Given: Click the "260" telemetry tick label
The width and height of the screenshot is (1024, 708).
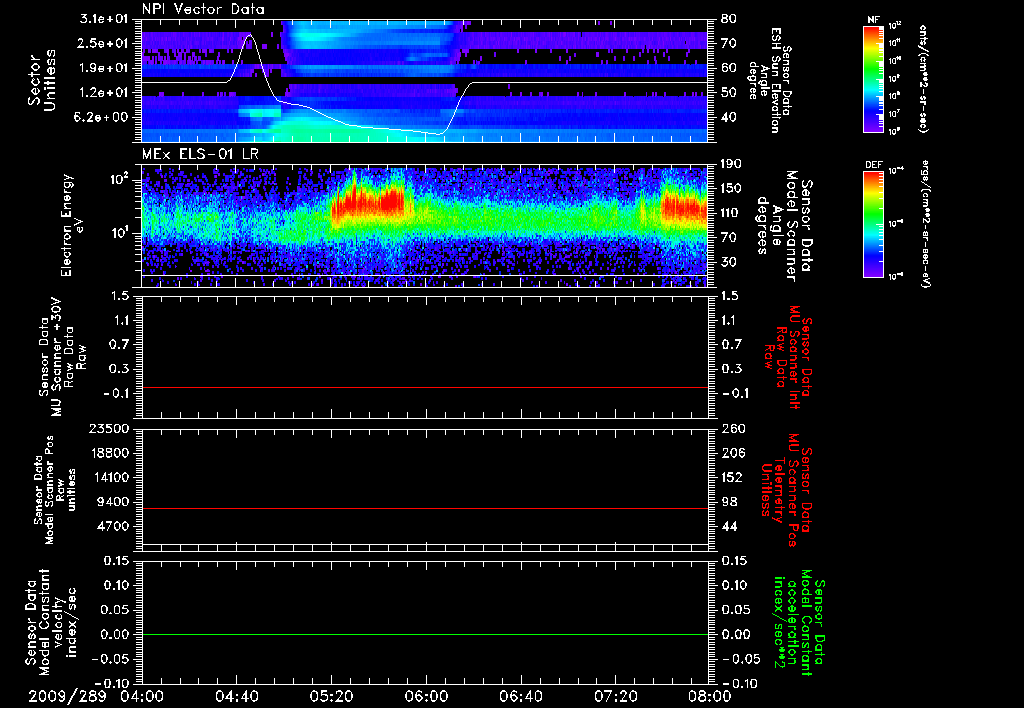Looking at the screenshot, I should 732,429.
